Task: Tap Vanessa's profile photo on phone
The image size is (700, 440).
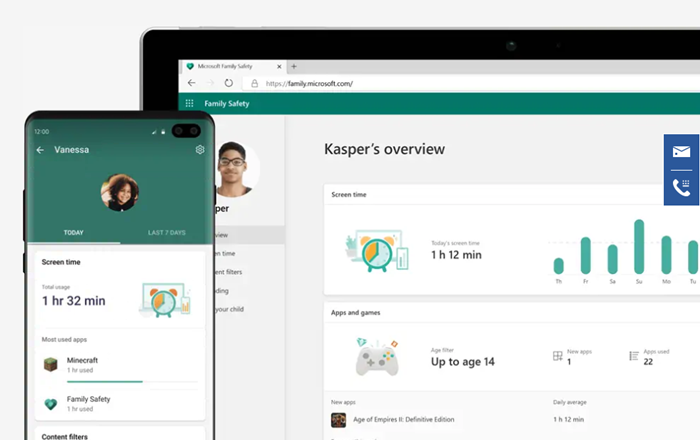Action: click(120, 192)
